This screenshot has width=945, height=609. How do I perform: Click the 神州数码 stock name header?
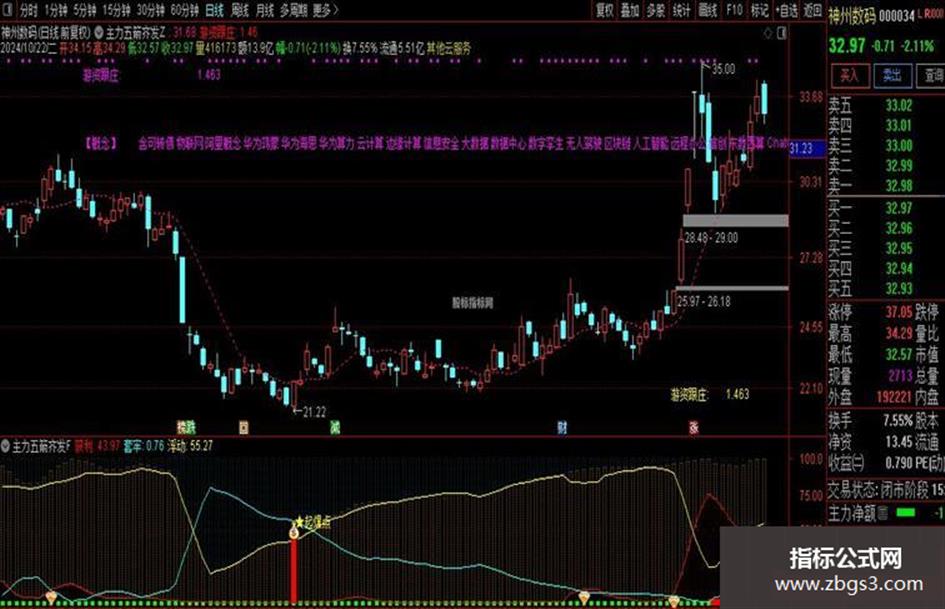pos(852,16)
